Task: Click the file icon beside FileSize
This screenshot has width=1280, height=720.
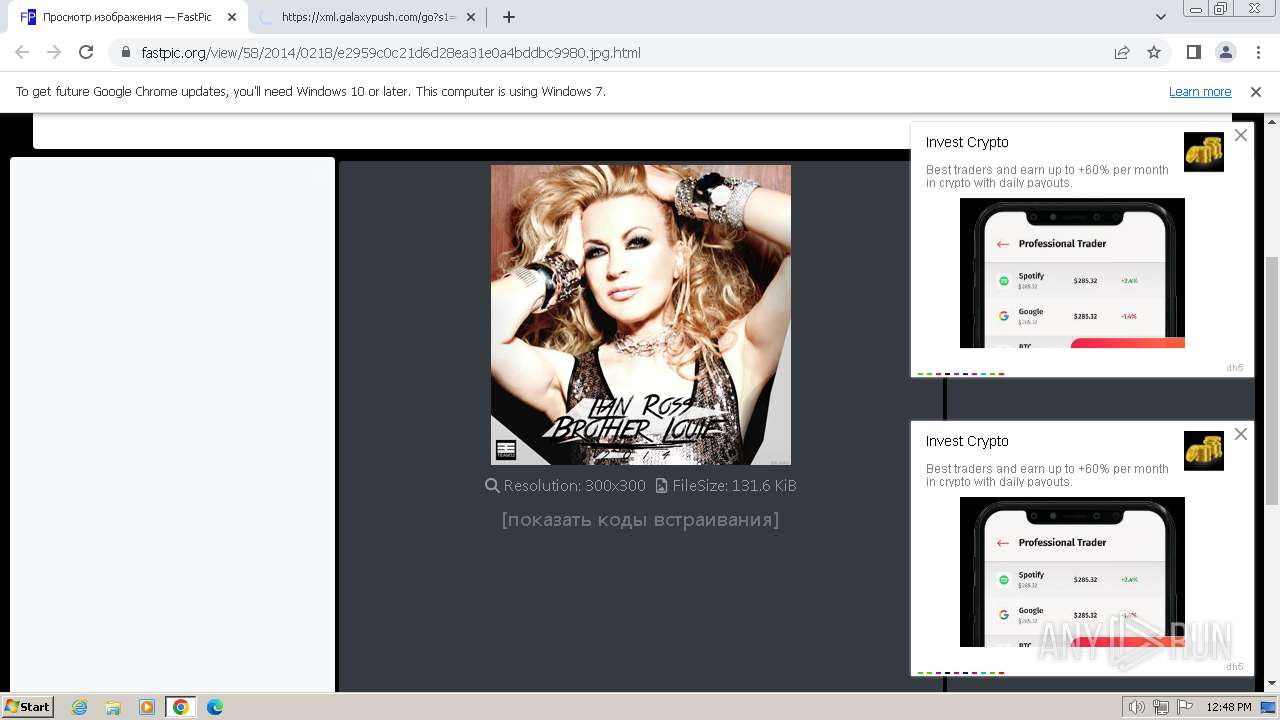Action: click(x=662, y=486)
